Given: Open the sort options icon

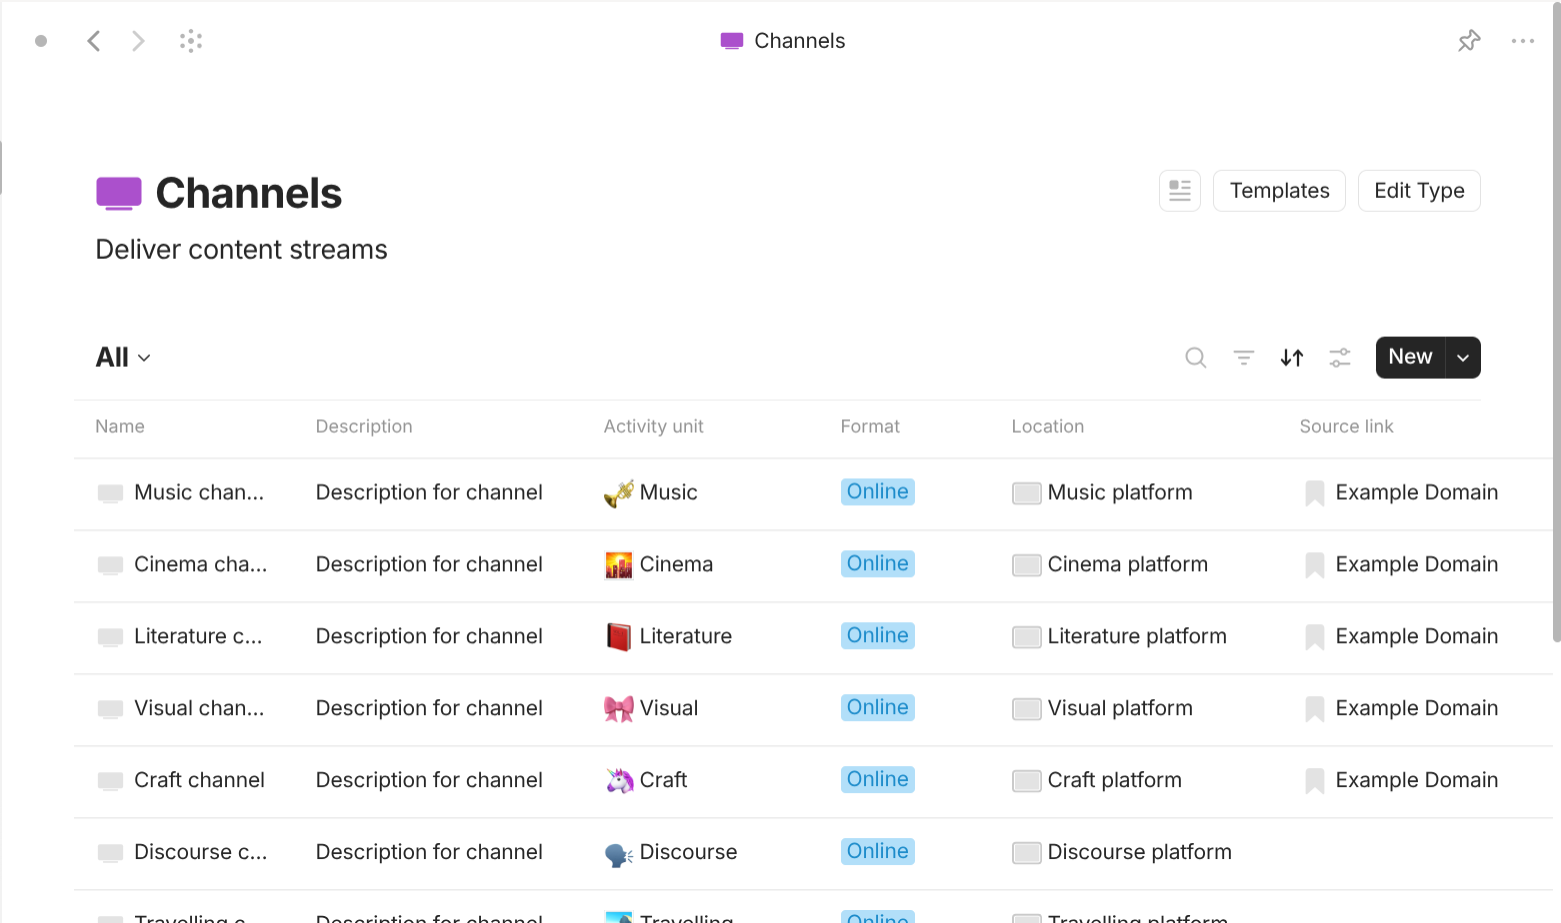Looking at the screenshot, I should (1291, 357).
